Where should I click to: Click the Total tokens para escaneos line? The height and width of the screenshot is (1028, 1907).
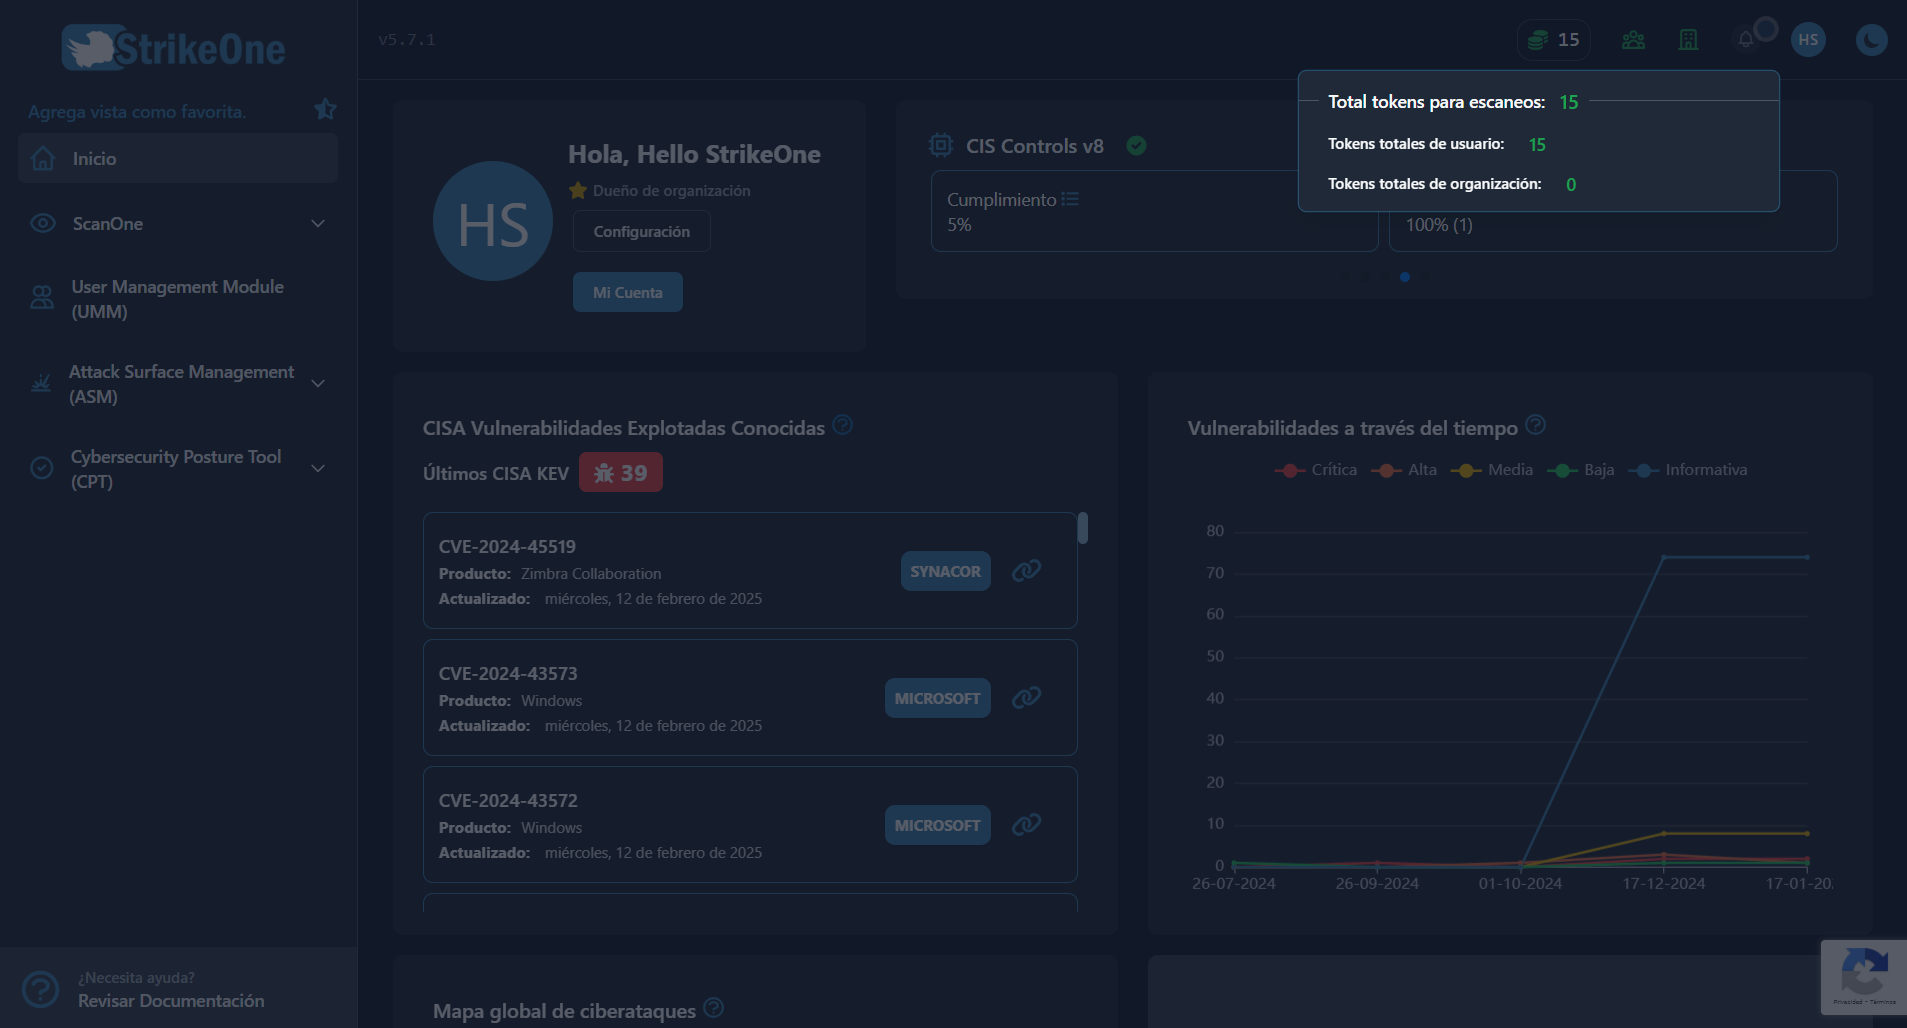click(1453, 102)
